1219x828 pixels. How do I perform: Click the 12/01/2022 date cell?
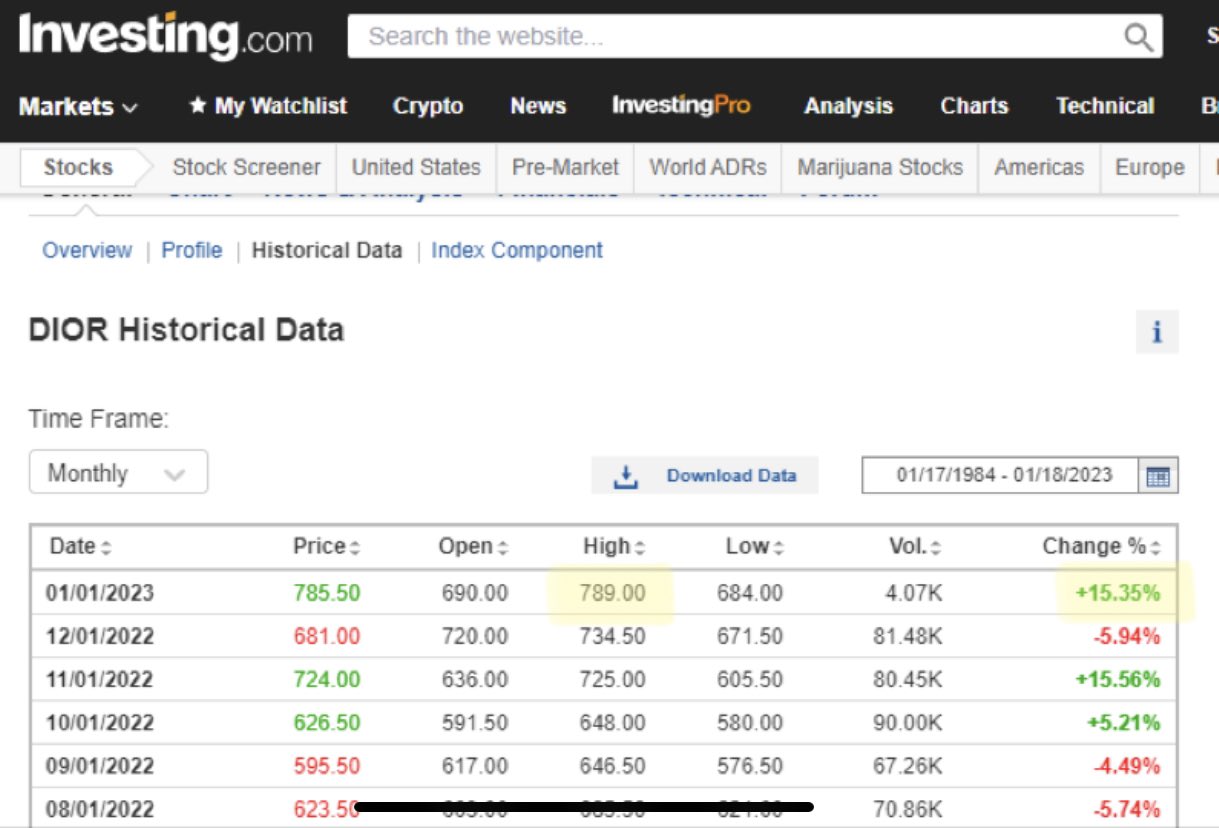click(x=100, y=636)
